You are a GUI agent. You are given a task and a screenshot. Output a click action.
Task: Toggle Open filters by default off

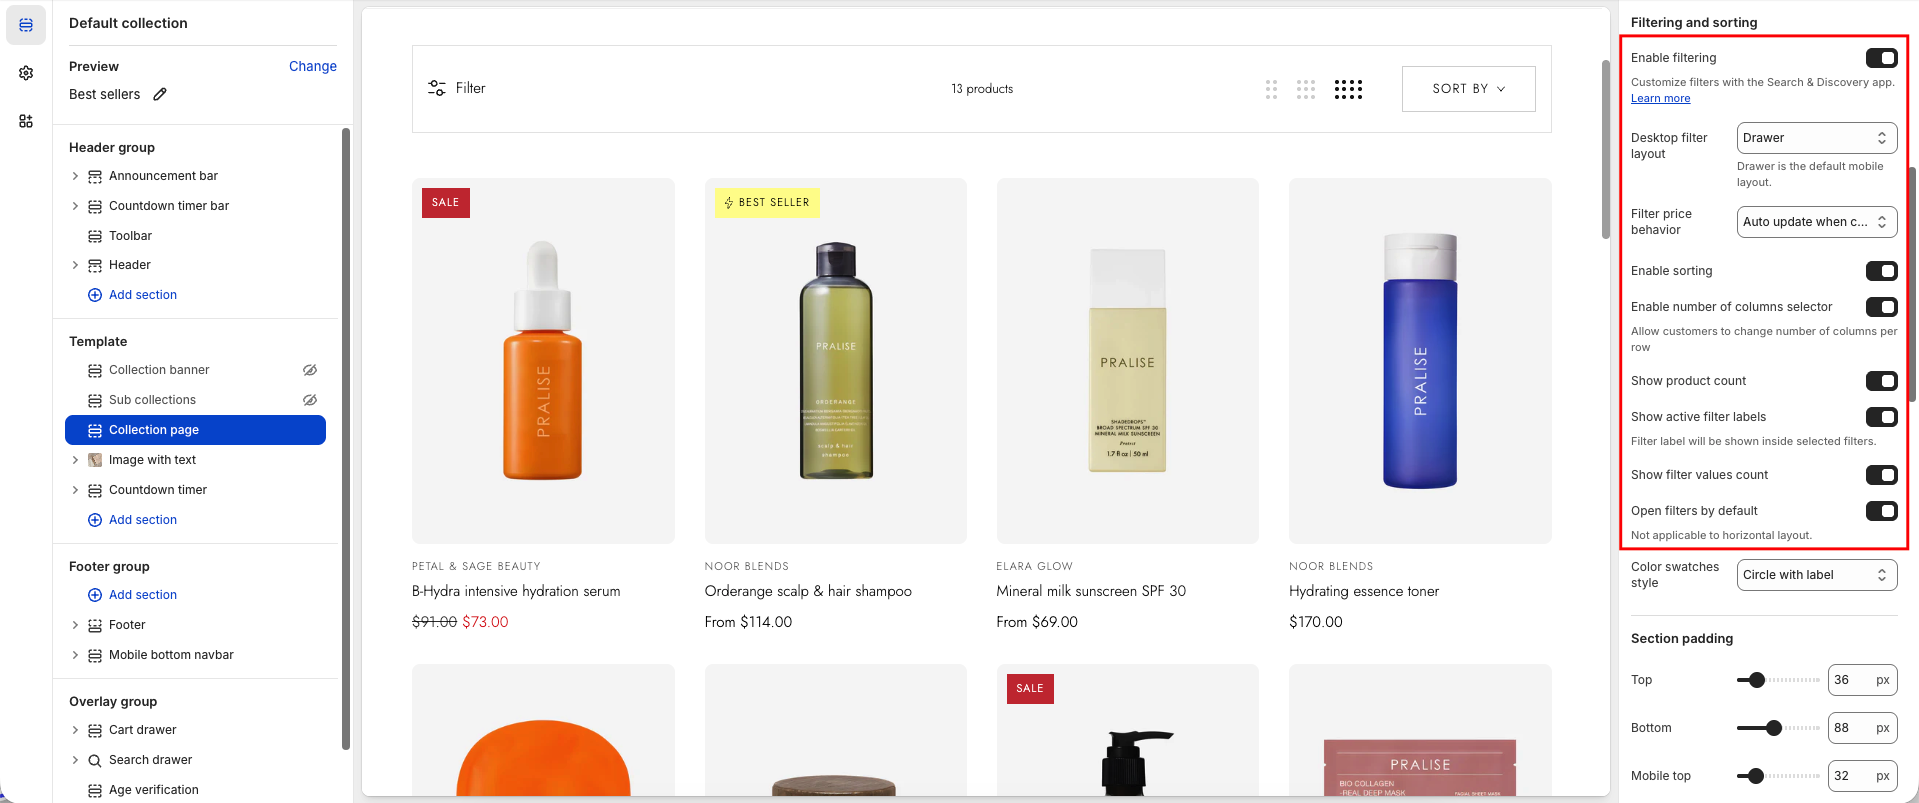[1881, 511]
